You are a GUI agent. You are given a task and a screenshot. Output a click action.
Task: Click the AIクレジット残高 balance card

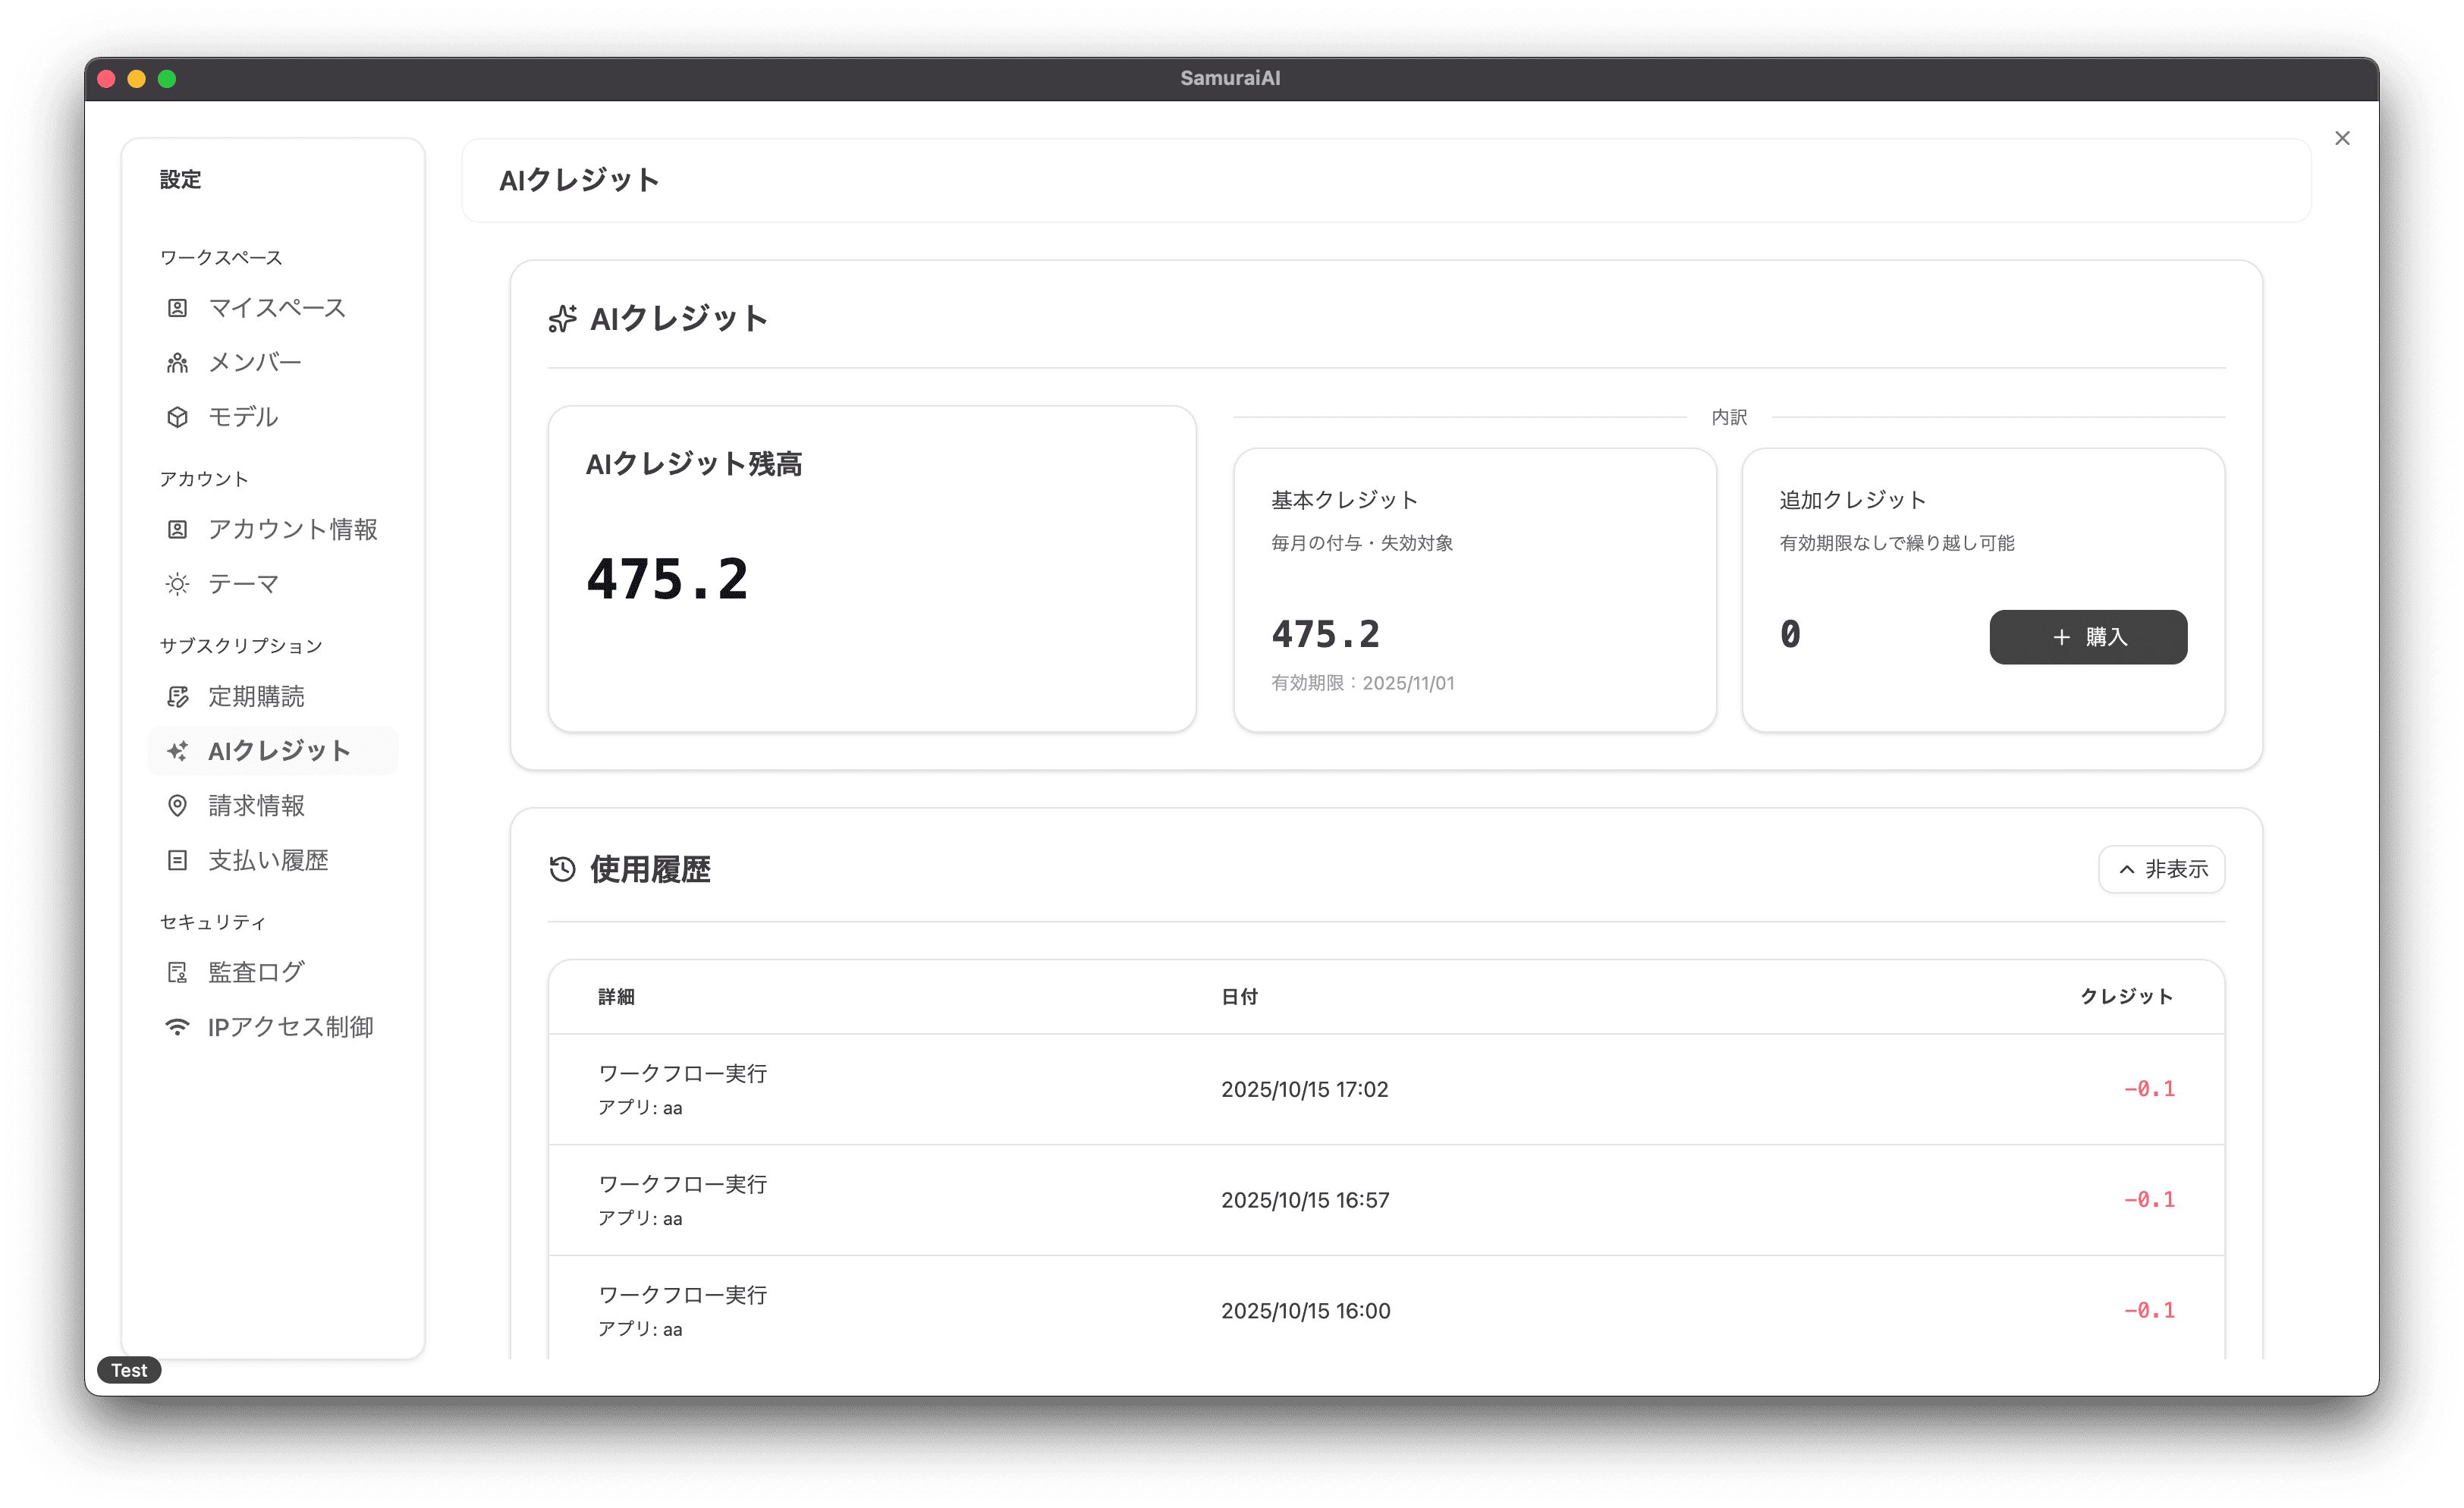(871, 568)
